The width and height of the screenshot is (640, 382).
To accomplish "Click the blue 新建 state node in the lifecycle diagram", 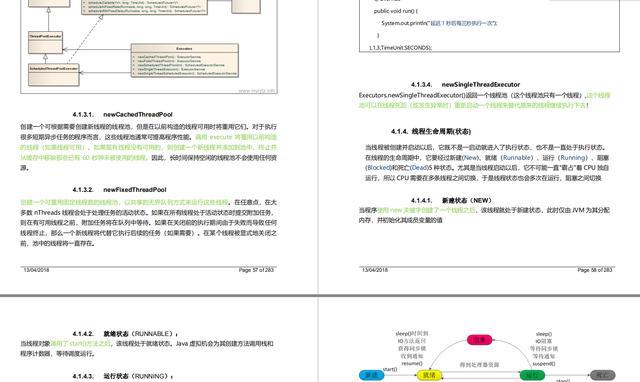I will click(x=371, y=375).
